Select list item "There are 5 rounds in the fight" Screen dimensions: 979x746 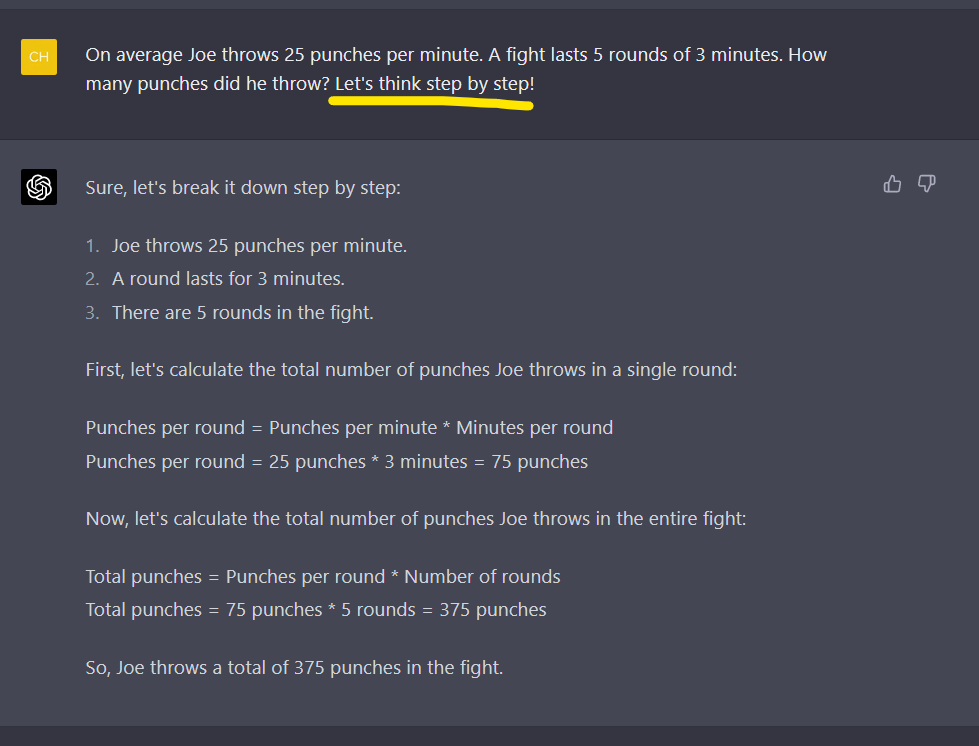click(x=242, y=313)
